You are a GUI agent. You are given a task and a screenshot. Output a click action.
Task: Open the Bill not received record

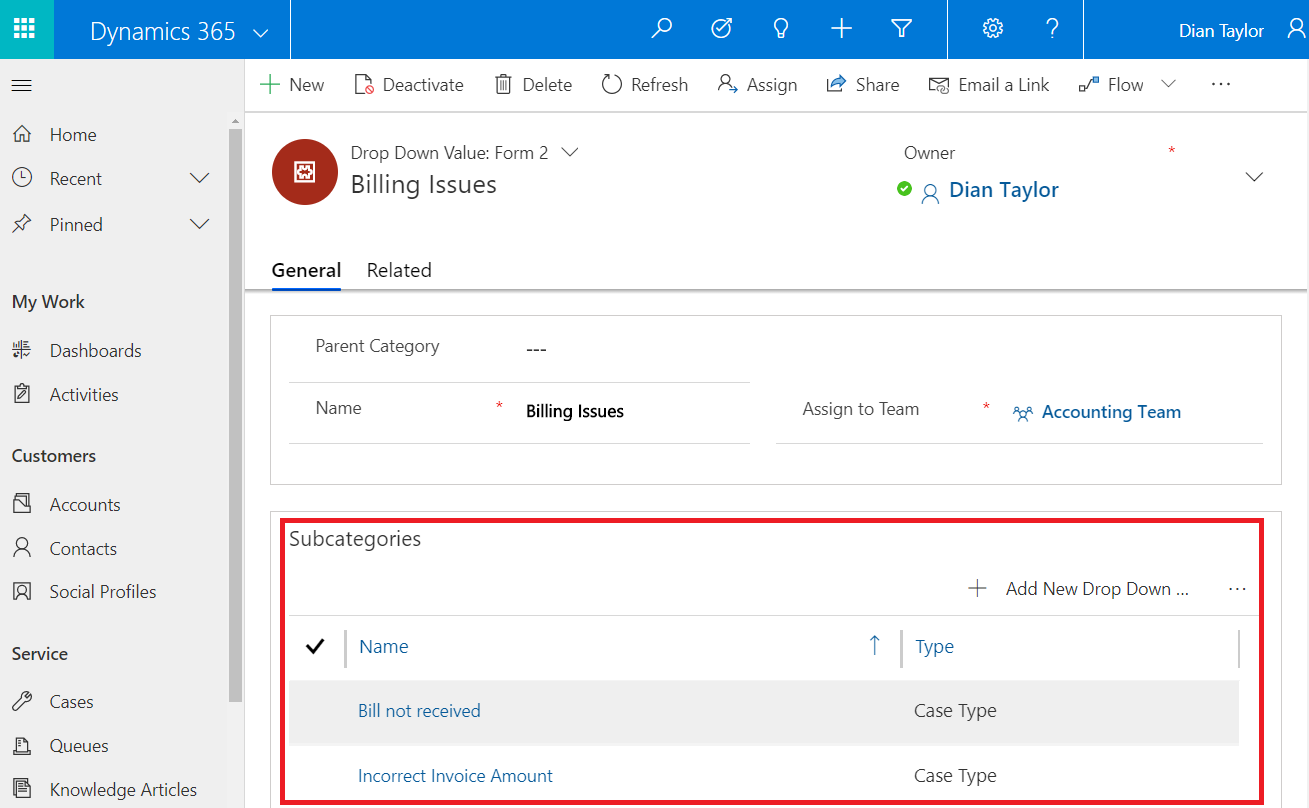click(x=419, y=711)
